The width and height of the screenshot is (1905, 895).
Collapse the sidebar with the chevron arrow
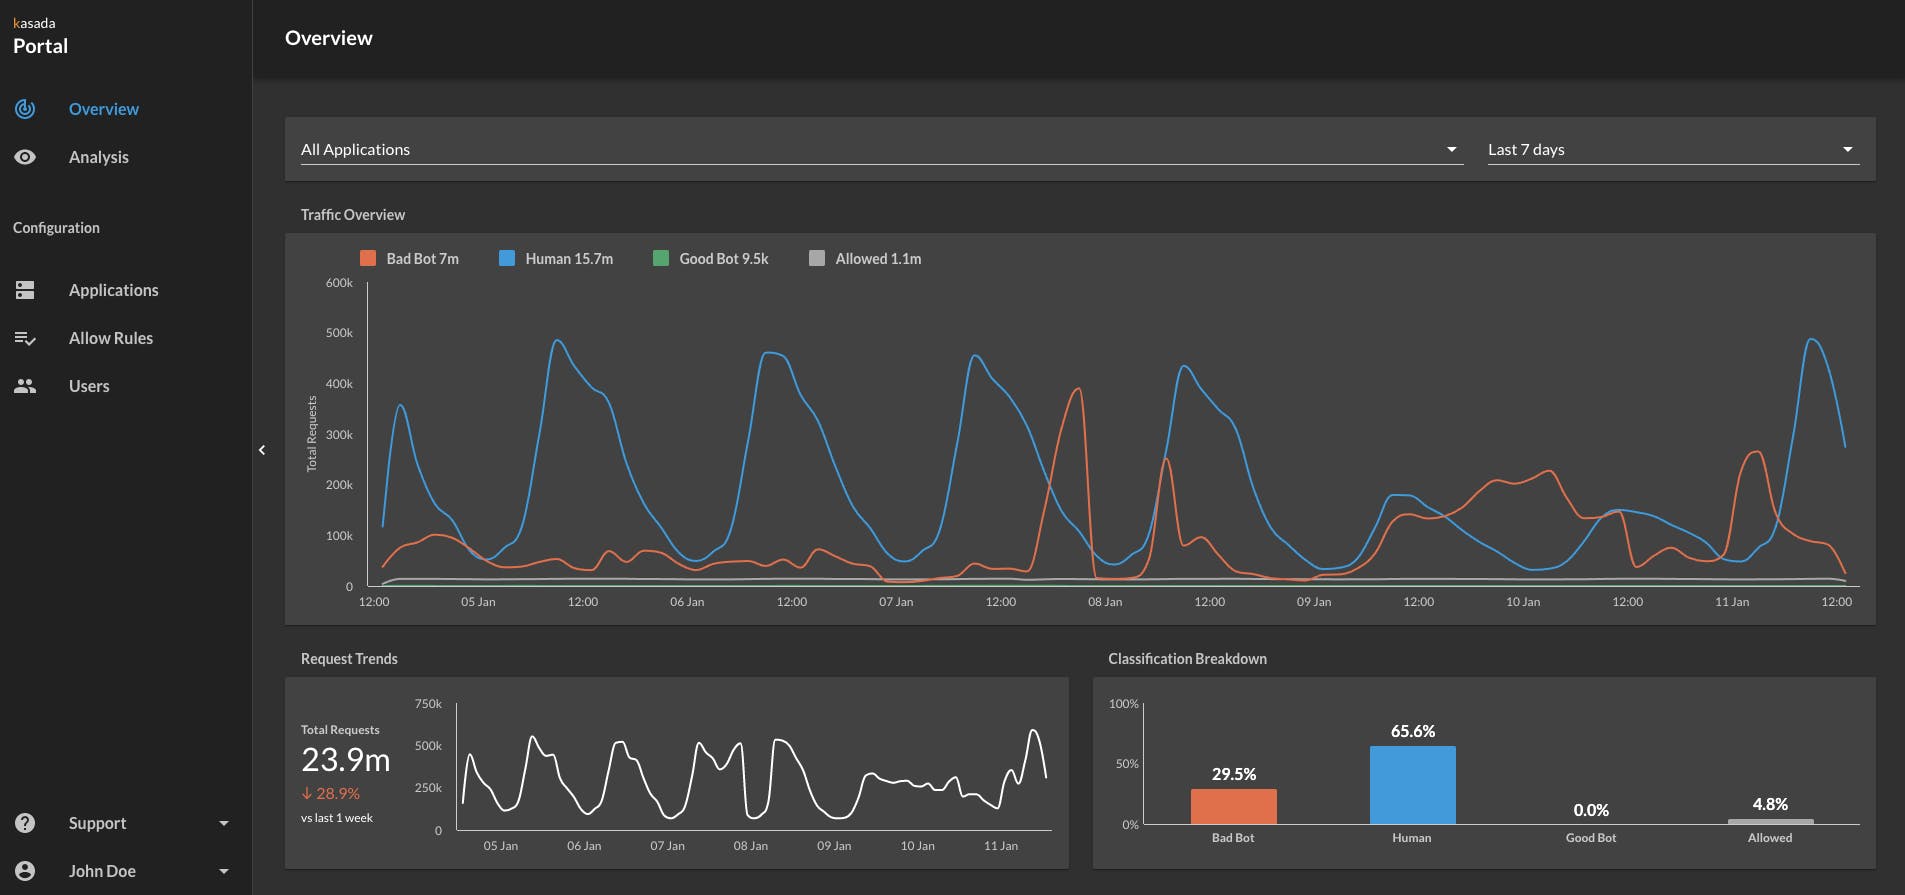(262, 450)
